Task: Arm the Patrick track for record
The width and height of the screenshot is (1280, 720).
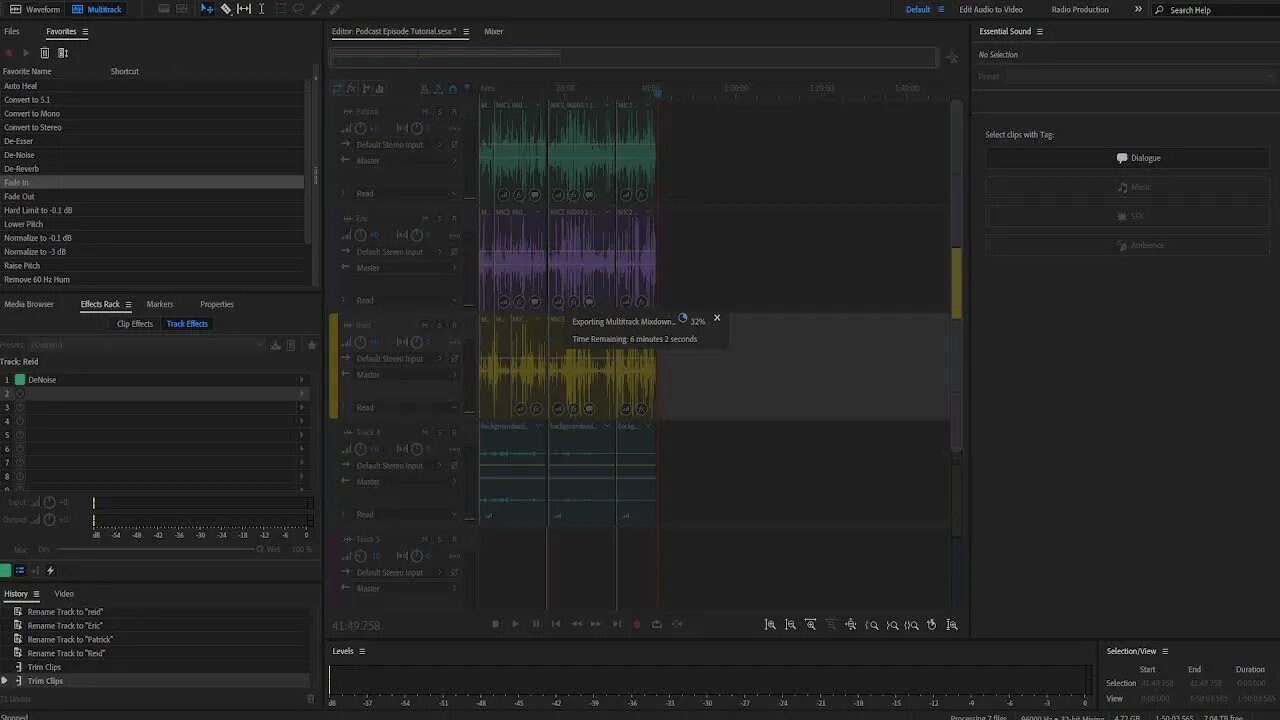Action: click(454, 111)
